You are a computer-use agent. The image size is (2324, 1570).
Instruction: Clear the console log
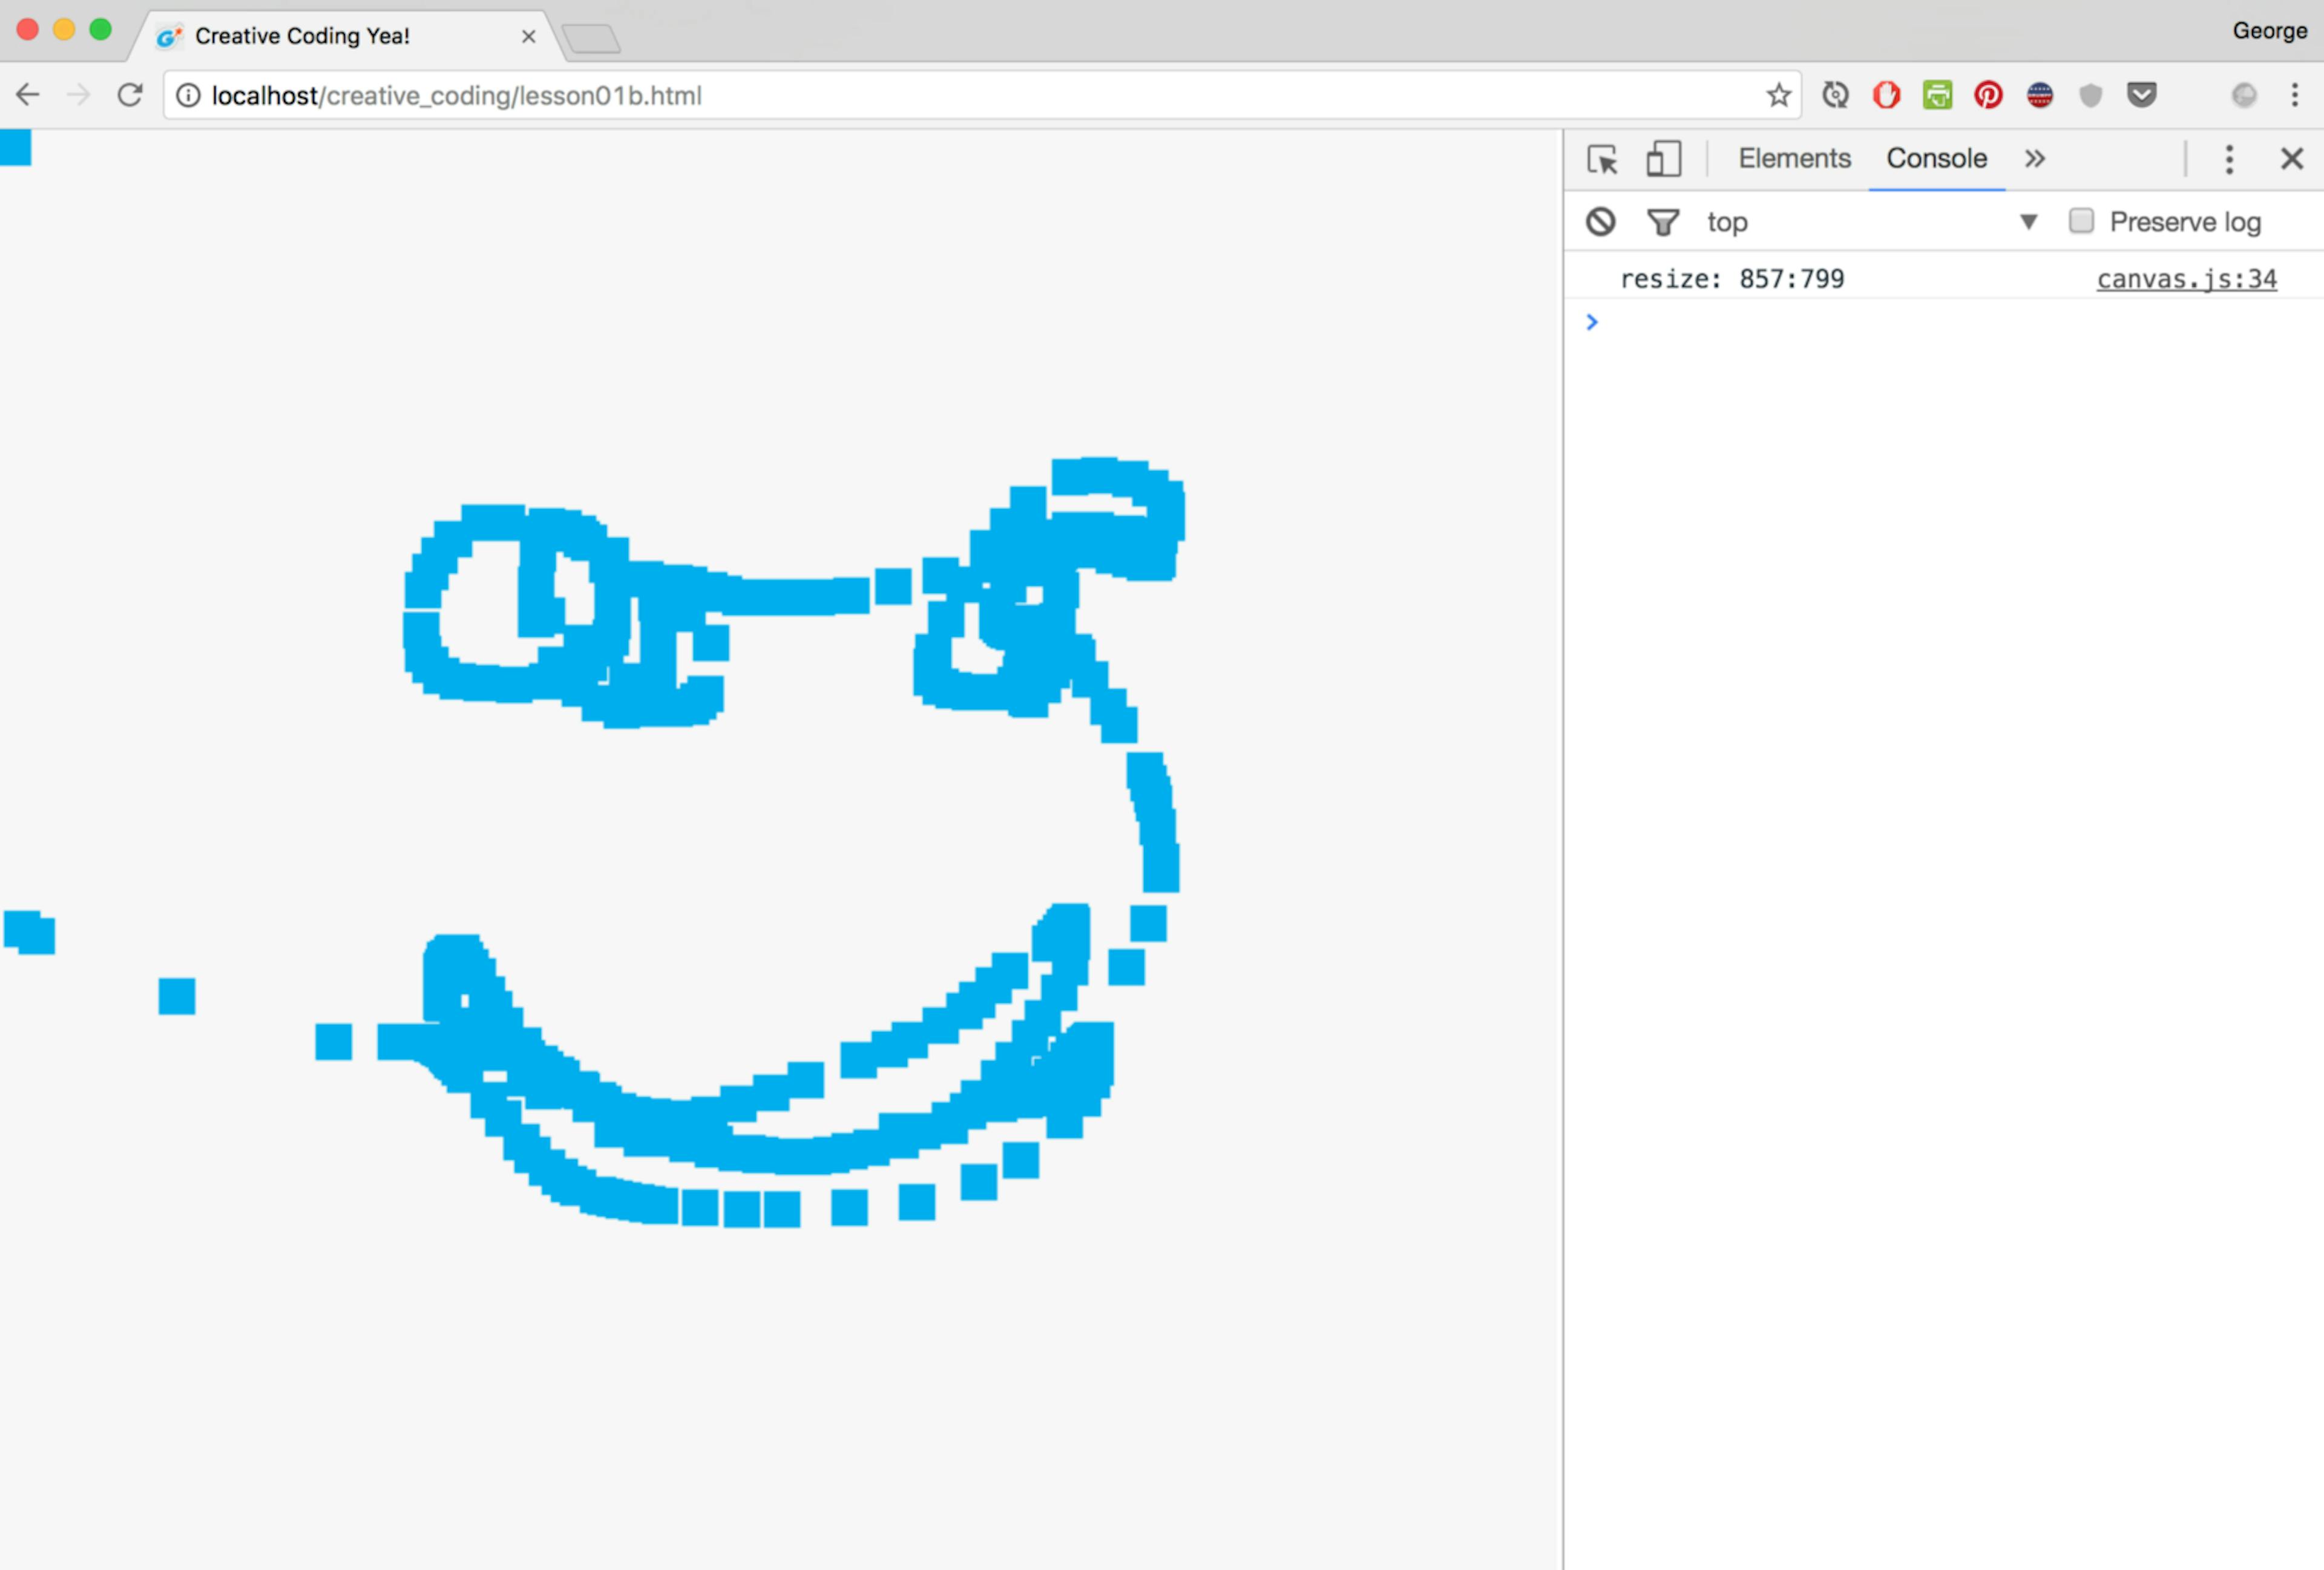[x=1600, y=222]
